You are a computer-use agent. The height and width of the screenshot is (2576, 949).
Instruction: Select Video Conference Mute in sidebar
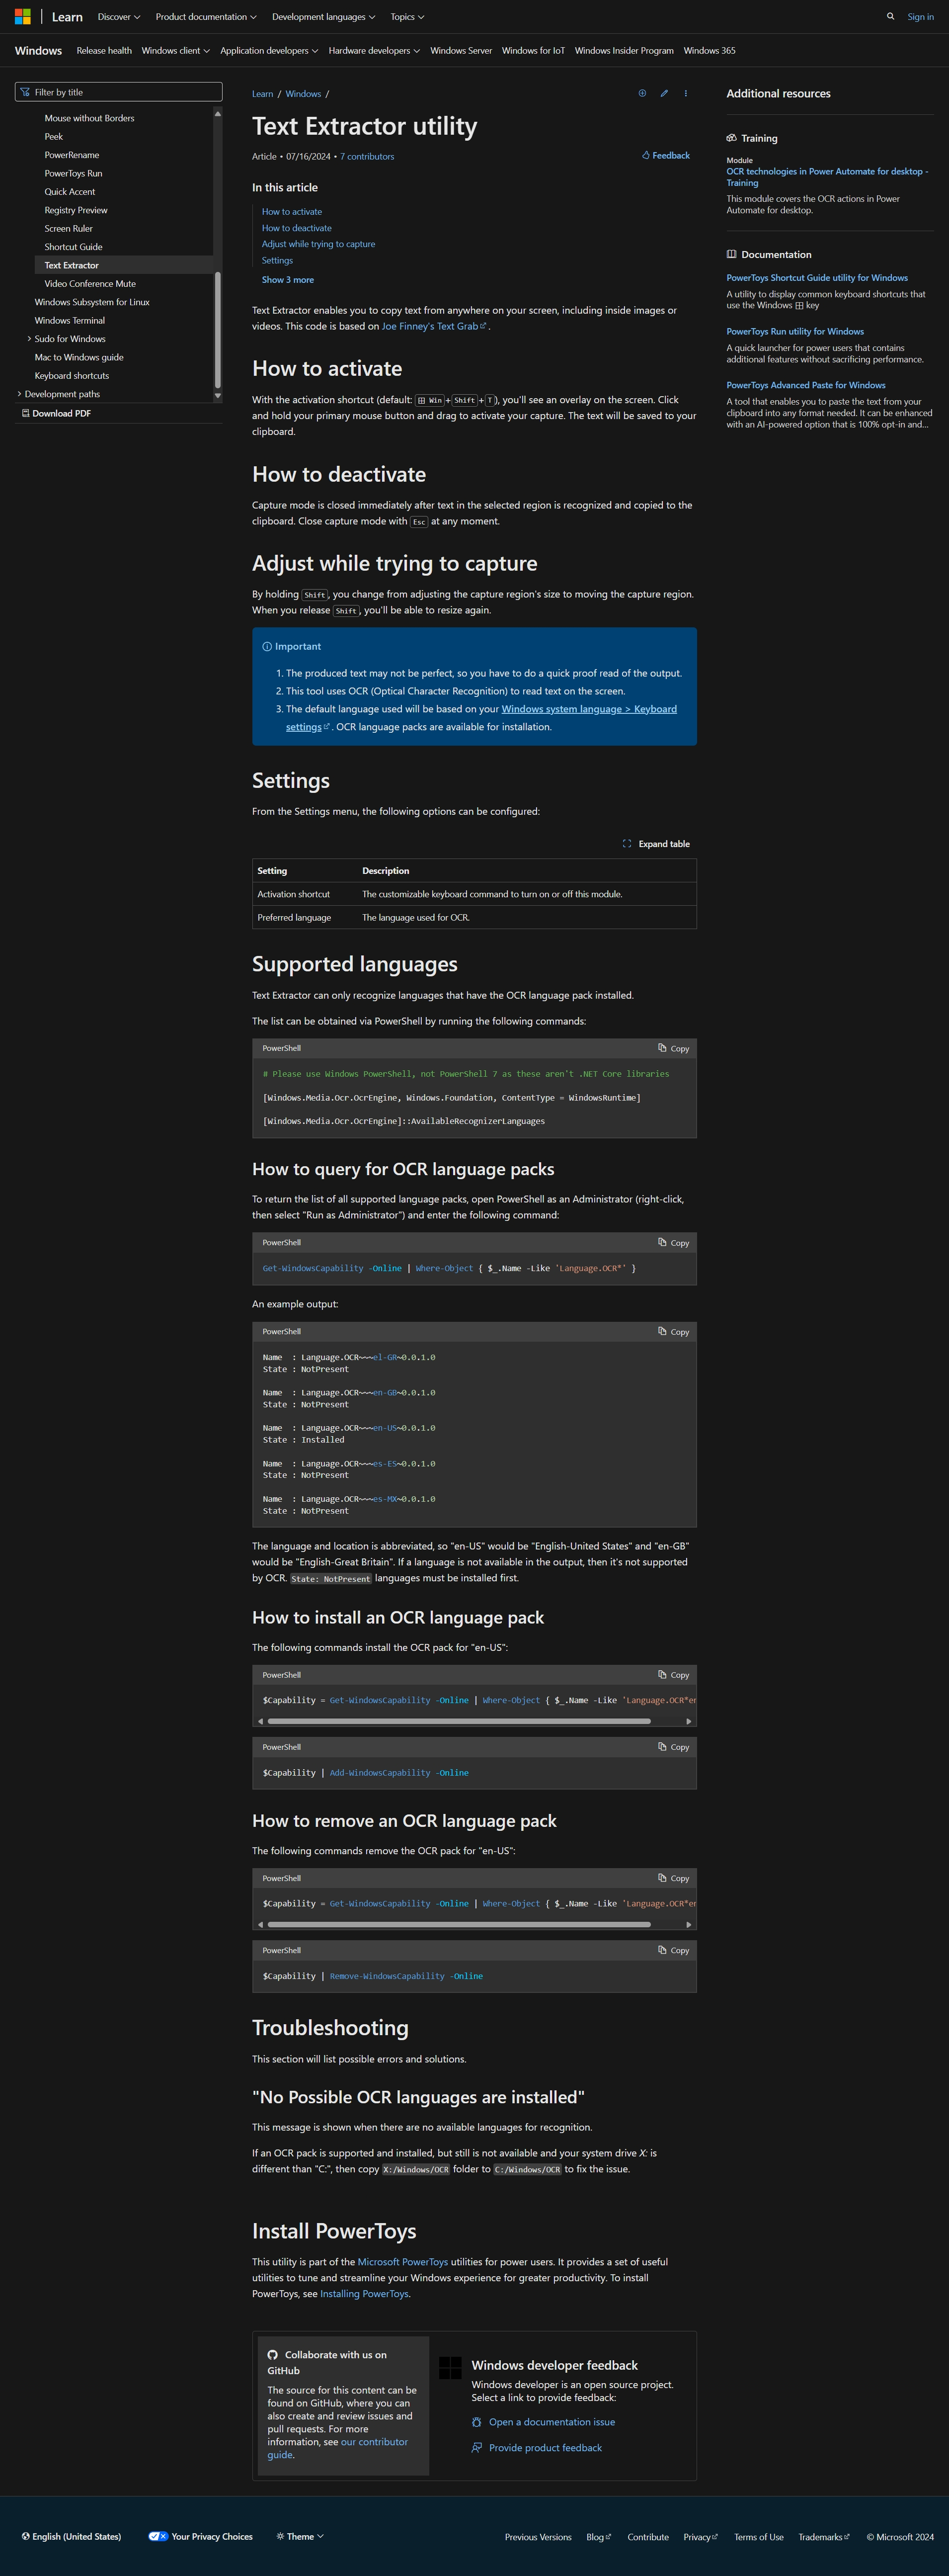(90, 284)
